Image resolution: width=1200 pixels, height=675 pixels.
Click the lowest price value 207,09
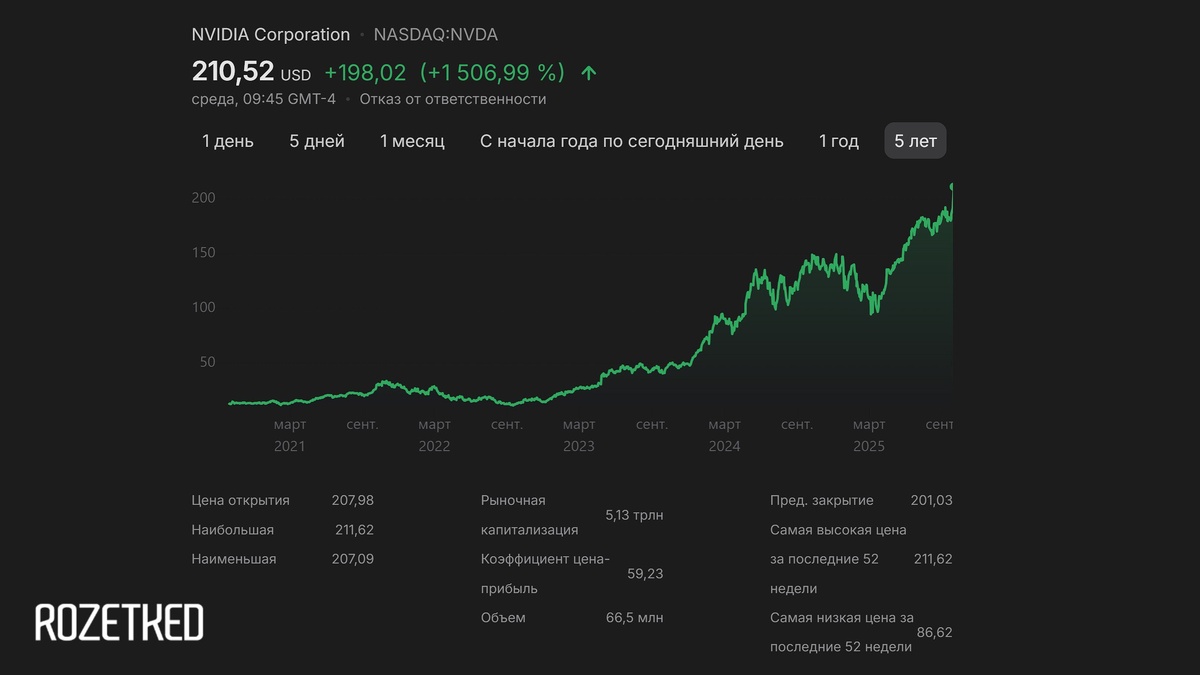[353, 559]
